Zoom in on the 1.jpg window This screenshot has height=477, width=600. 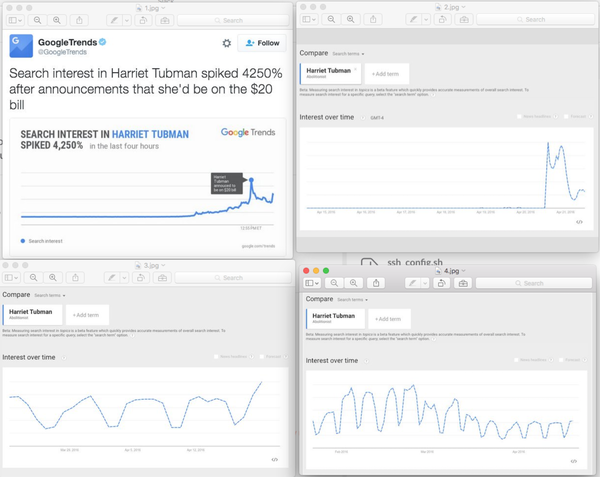(x=57, y=20)
